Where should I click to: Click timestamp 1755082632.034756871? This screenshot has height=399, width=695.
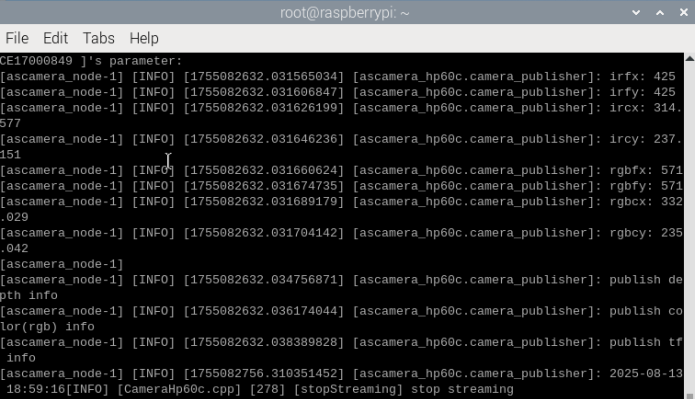click(264, 280)
